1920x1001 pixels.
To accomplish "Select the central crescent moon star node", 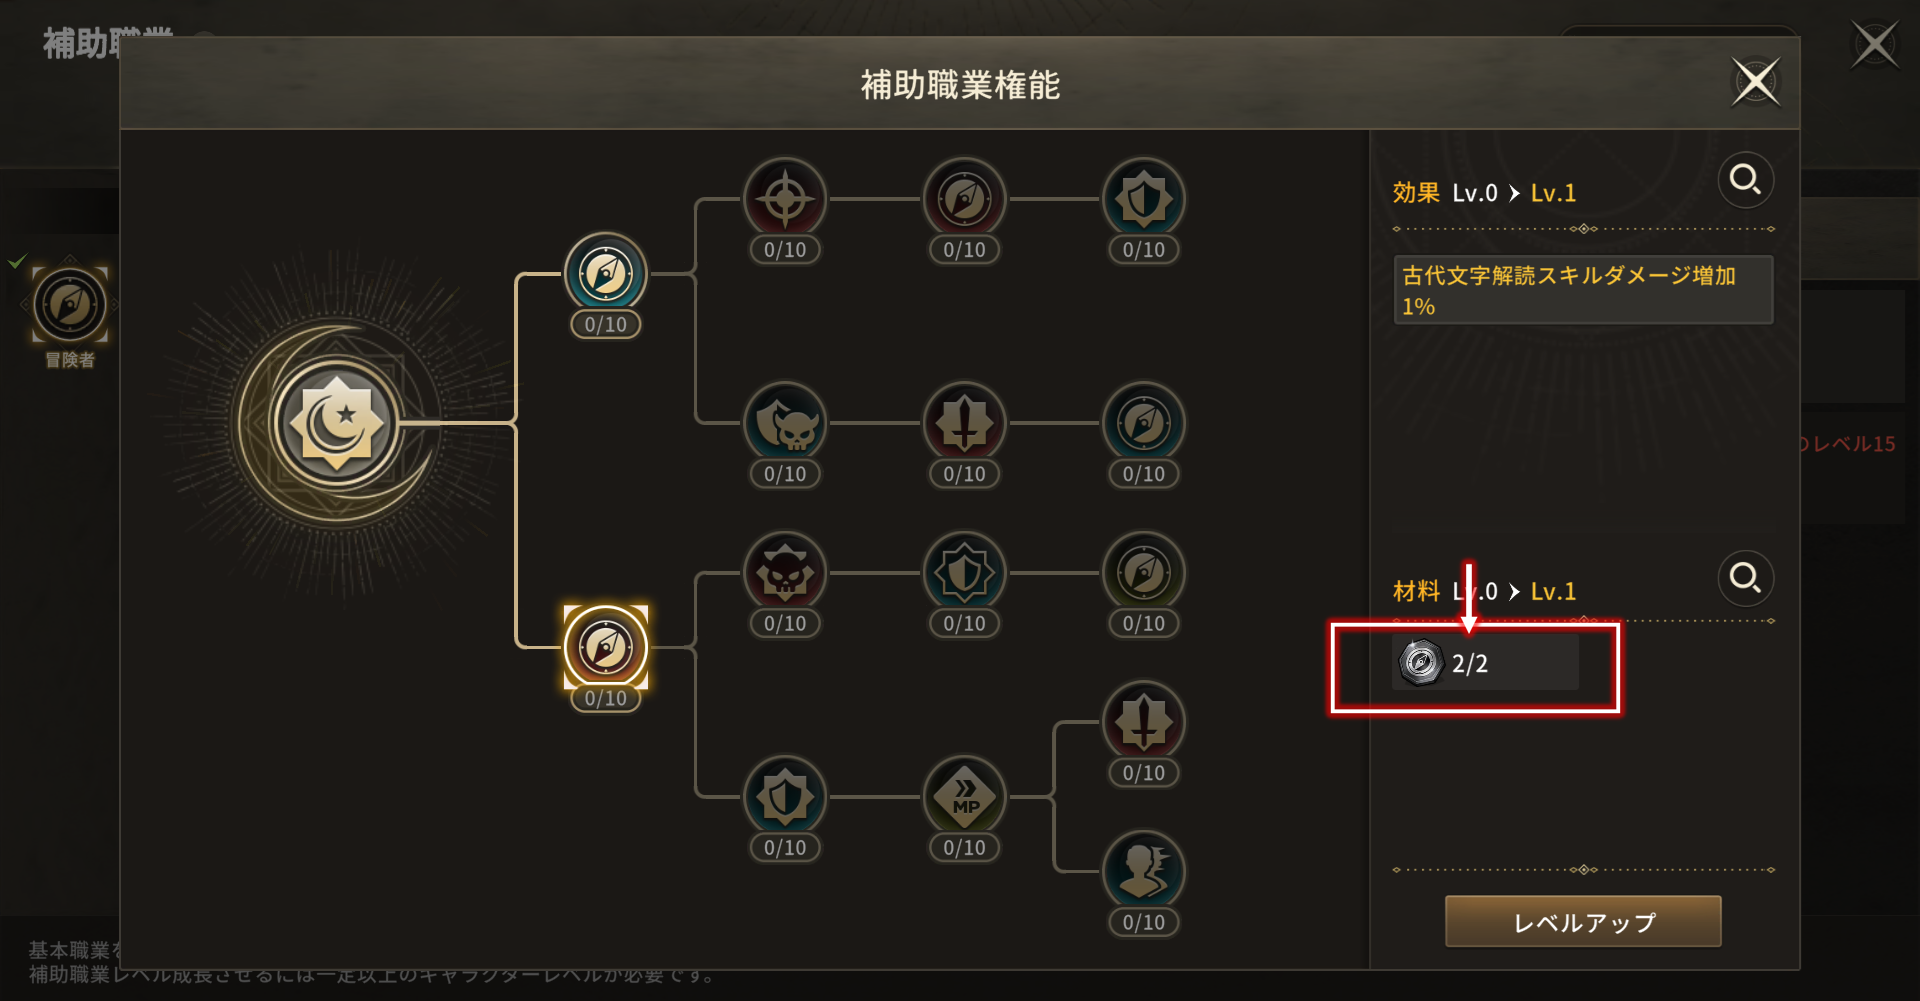I will (336, 423).
